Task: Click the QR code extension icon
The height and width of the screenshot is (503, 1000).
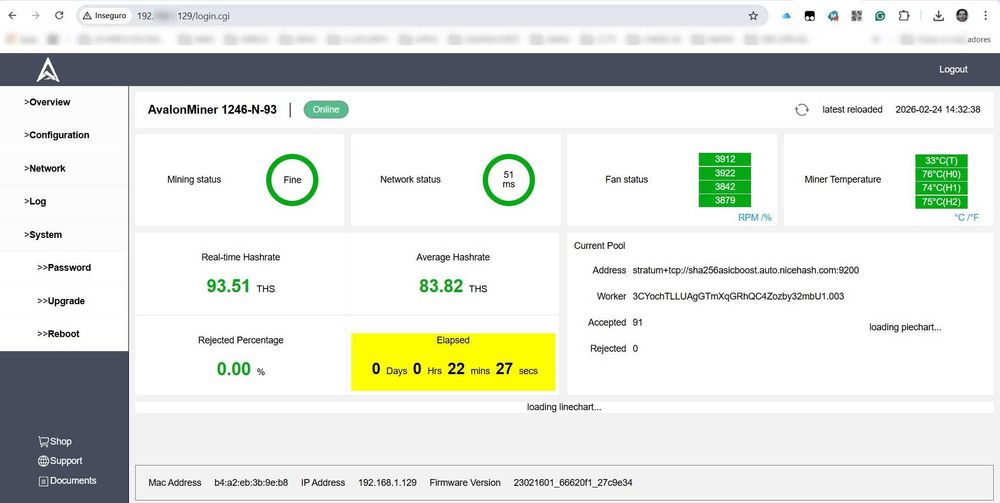Action: click(x=857, y=16)
